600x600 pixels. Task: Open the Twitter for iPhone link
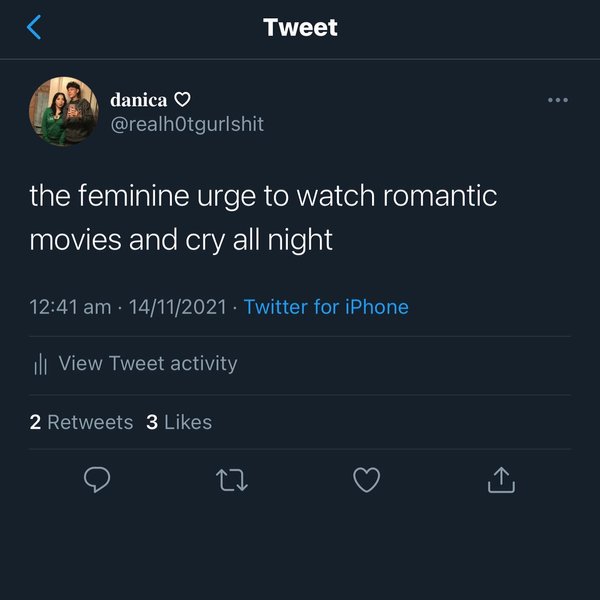point(326,307)
